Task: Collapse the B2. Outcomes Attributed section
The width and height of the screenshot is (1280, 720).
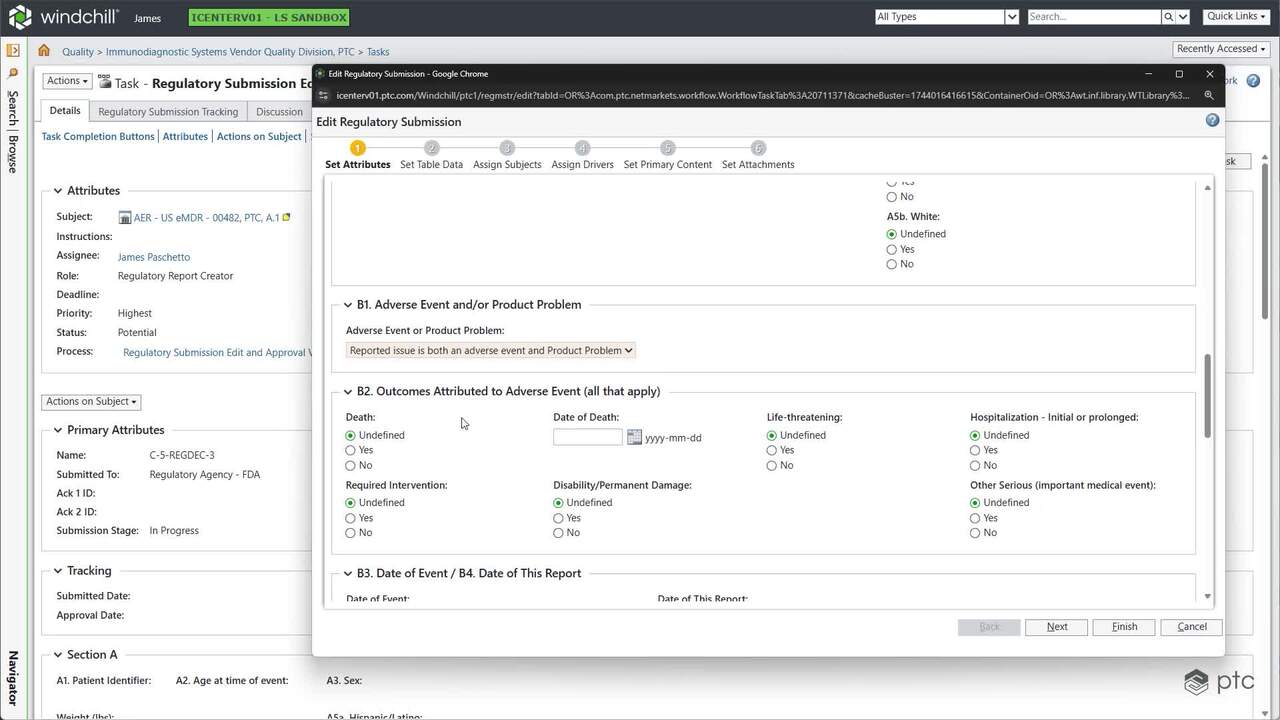Action: [x=348, y=392]
